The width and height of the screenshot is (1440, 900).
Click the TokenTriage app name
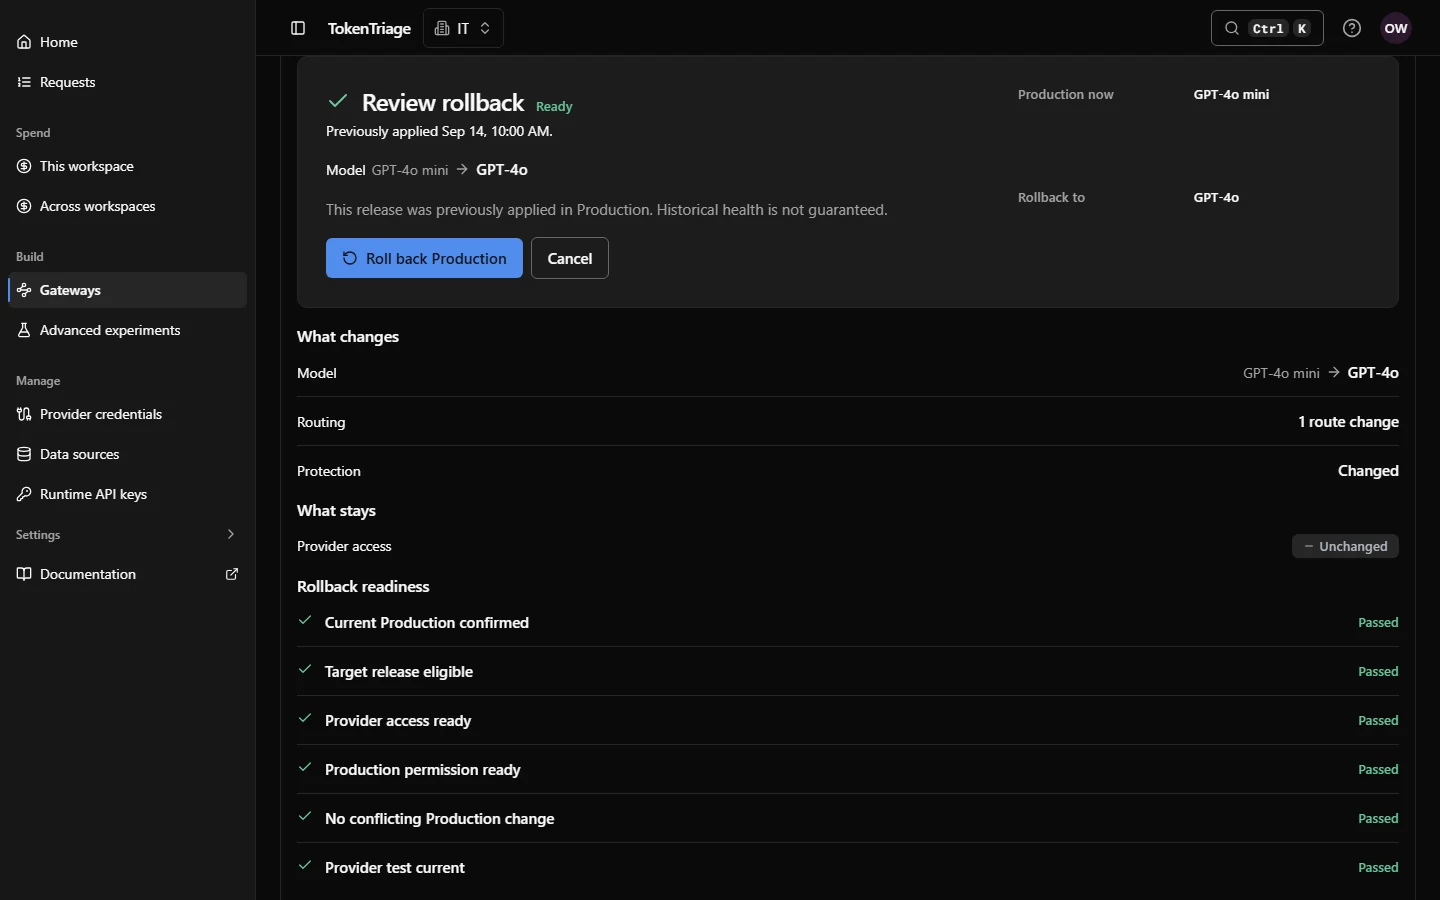coord(369,28)
